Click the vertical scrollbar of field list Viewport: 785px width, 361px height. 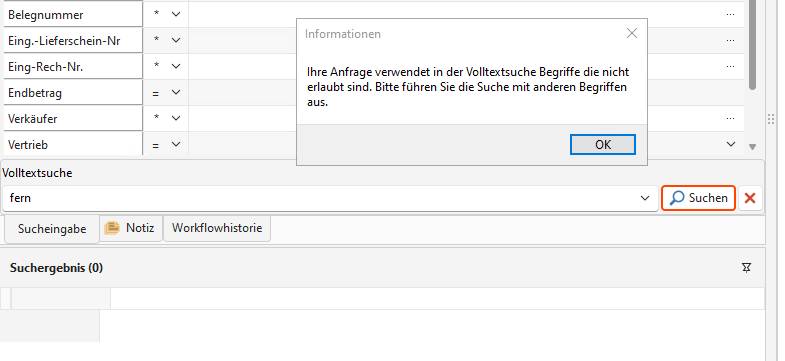752,45
